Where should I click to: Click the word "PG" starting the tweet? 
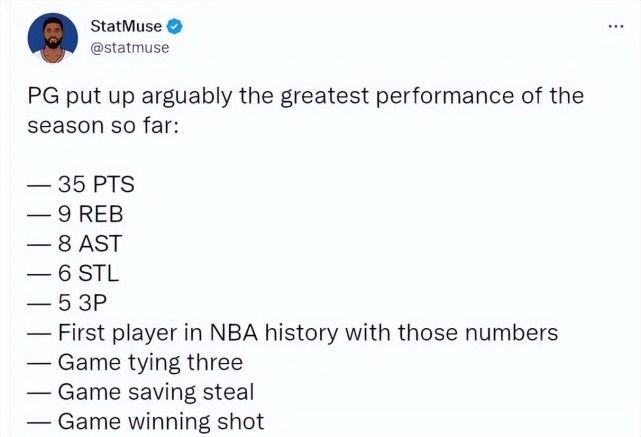click(x=43, y=98)
